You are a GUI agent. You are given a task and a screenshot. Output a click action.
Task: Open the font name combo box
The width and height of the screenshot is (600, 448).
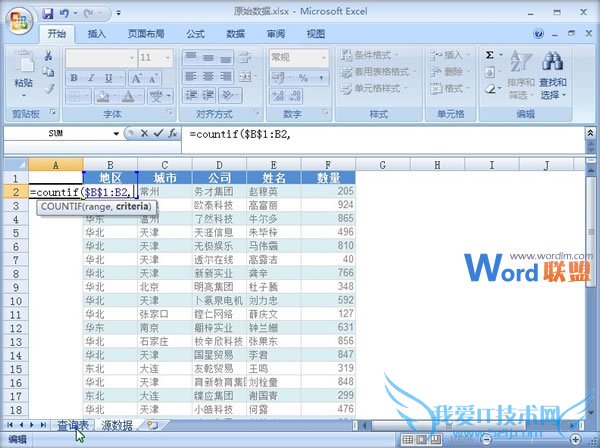pos(101,58)
